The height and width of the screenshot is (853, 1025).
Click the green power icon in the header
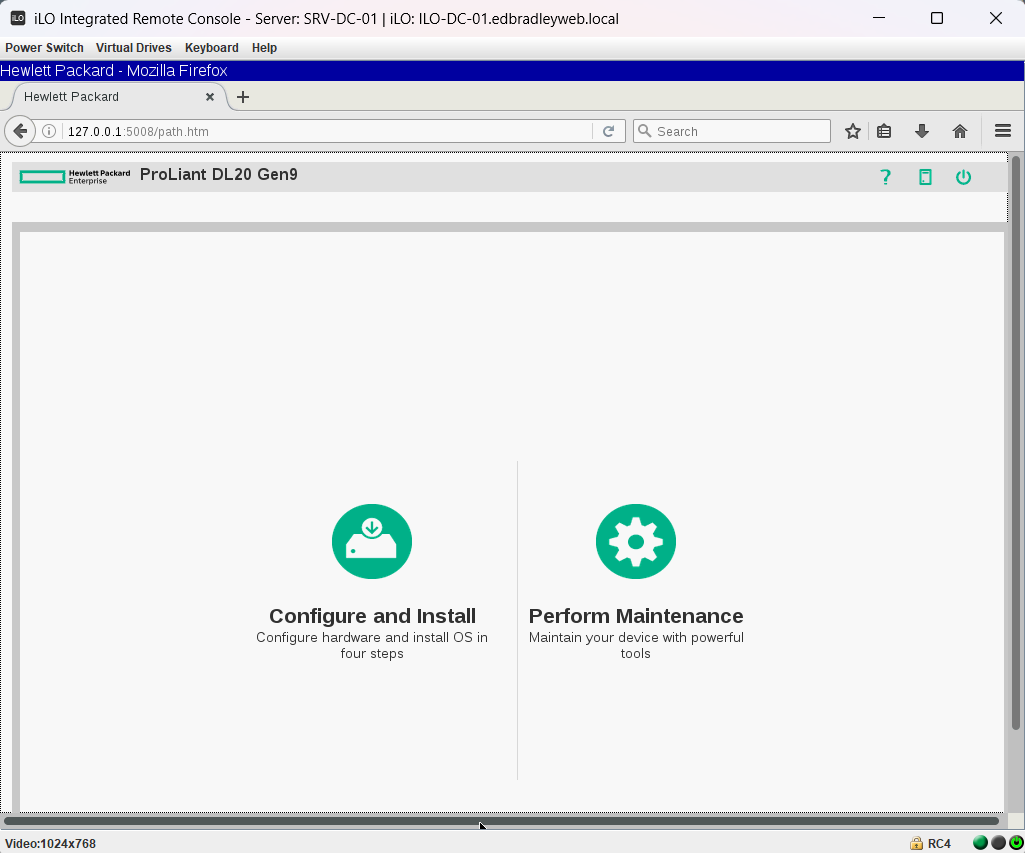[962, 177]
